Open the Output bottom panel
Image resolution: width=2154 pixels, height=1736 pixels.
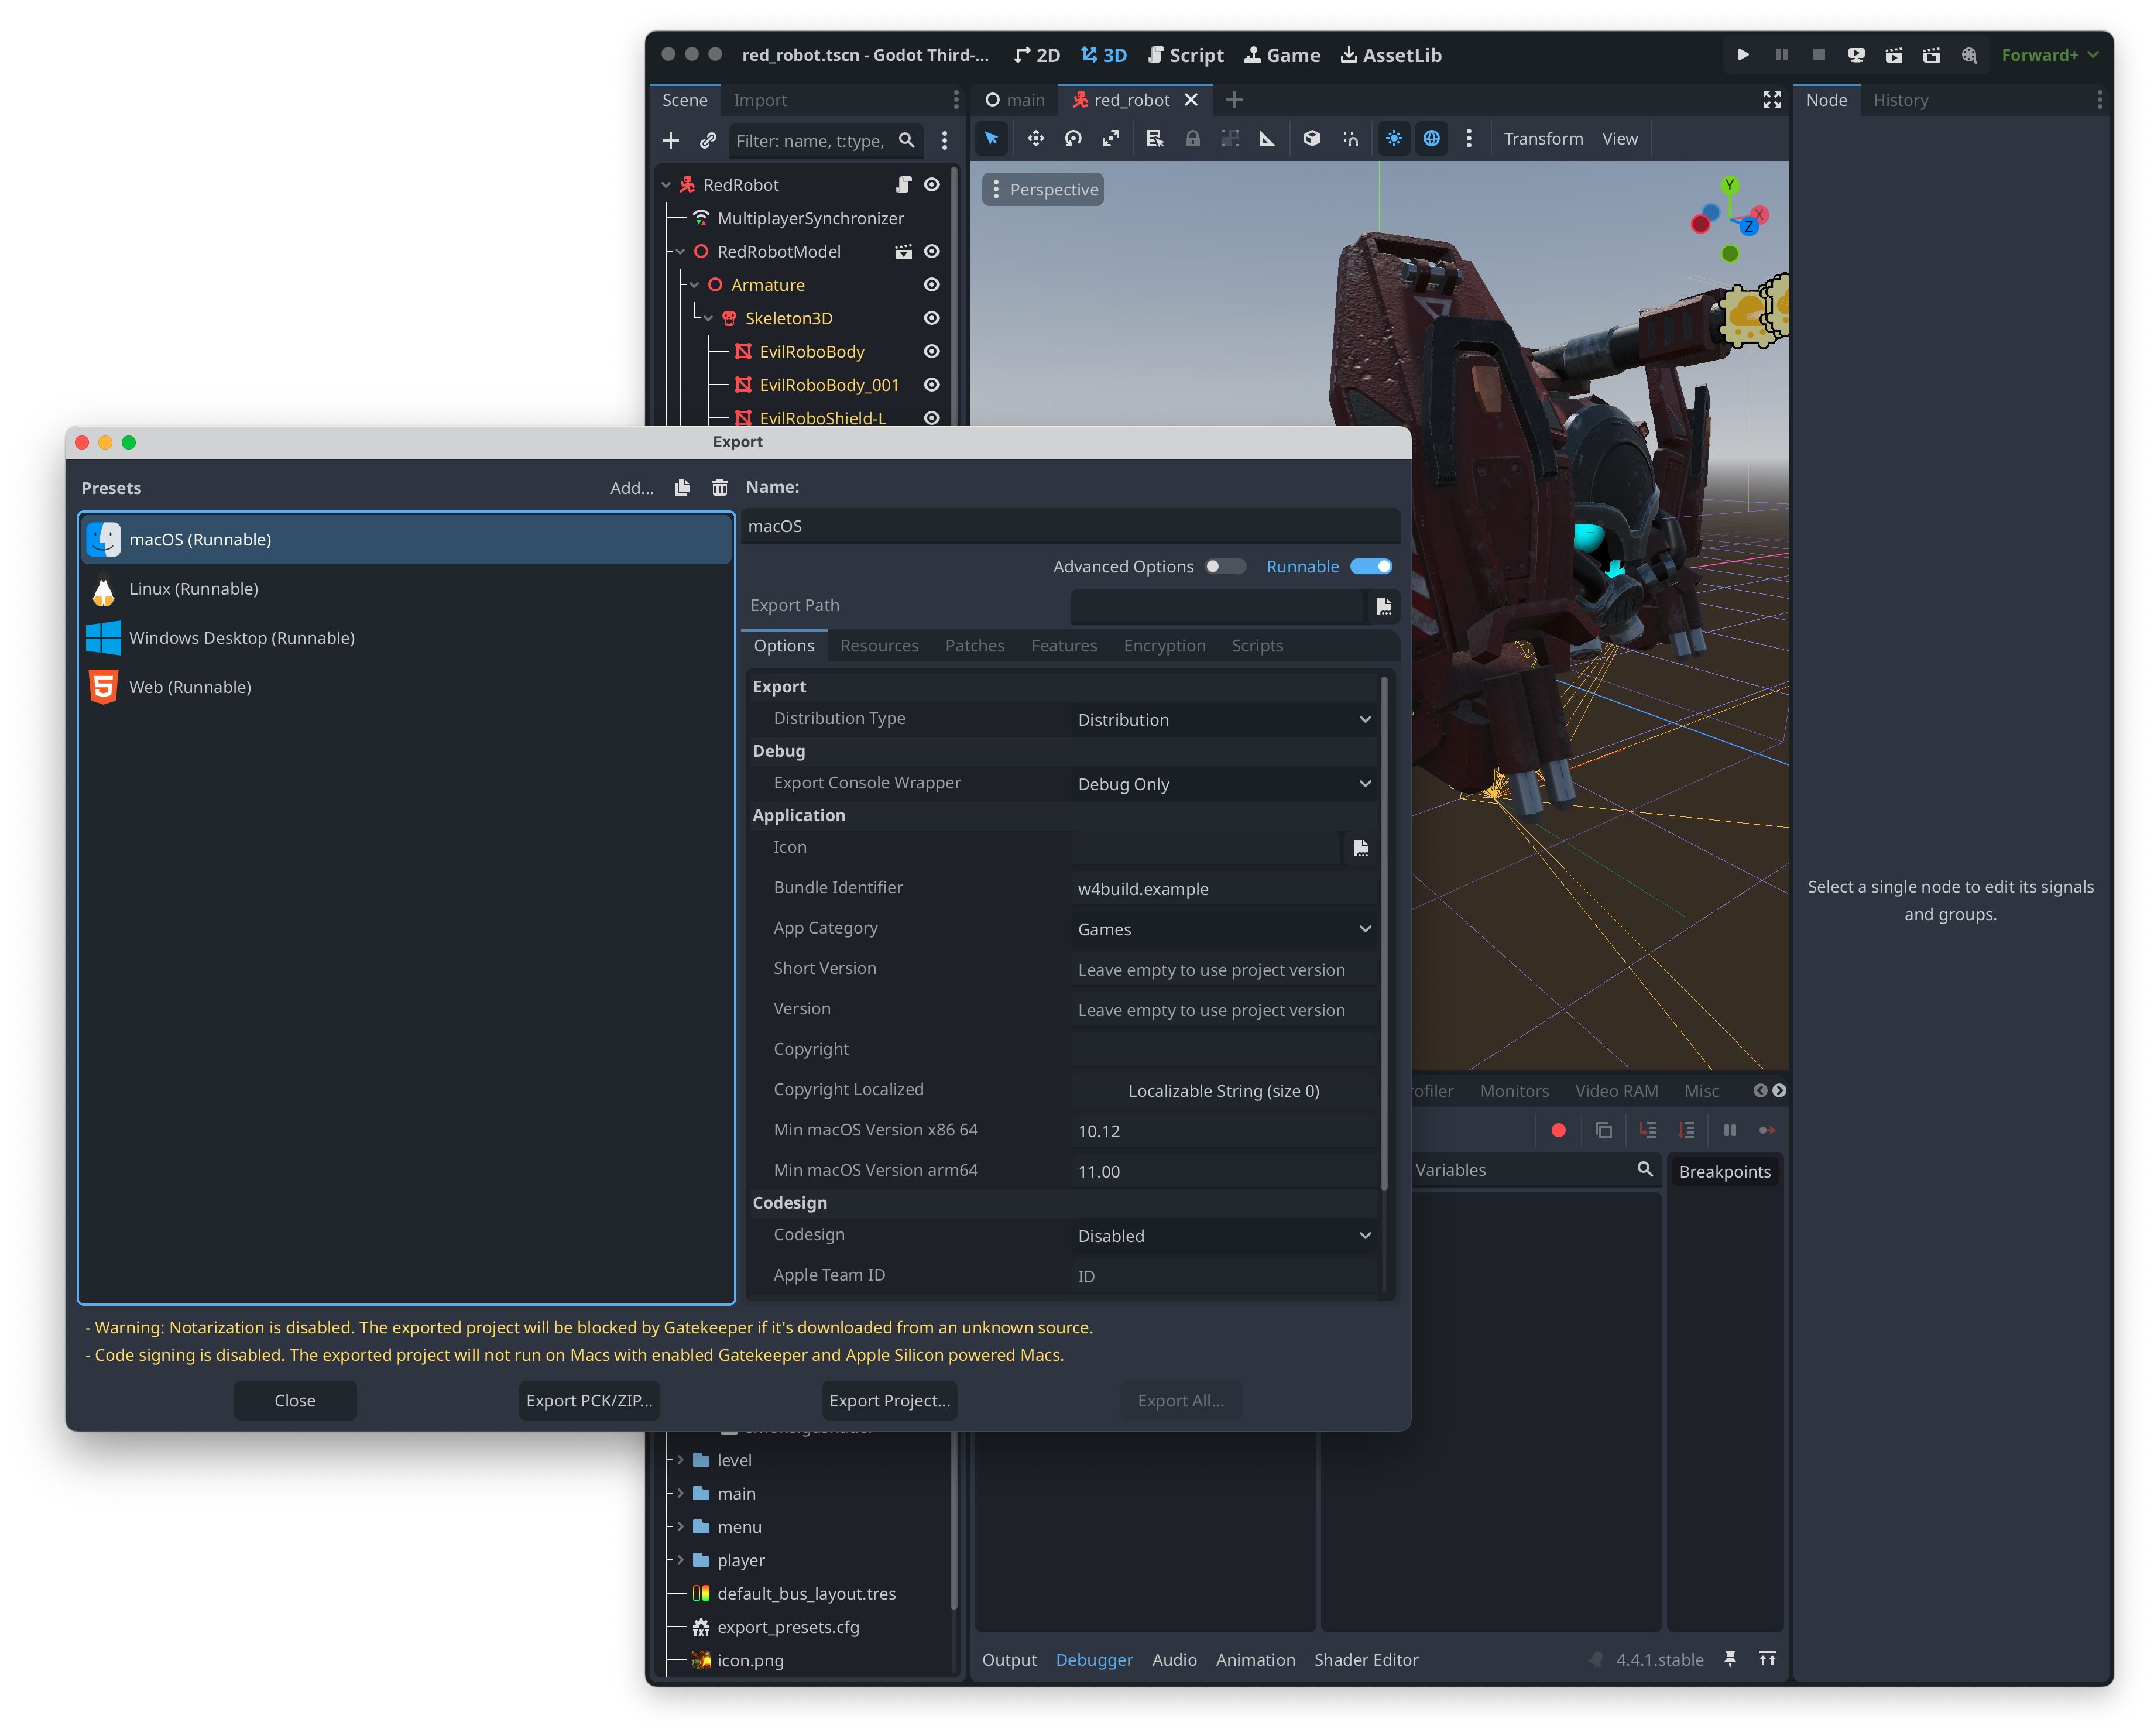1009,1660
